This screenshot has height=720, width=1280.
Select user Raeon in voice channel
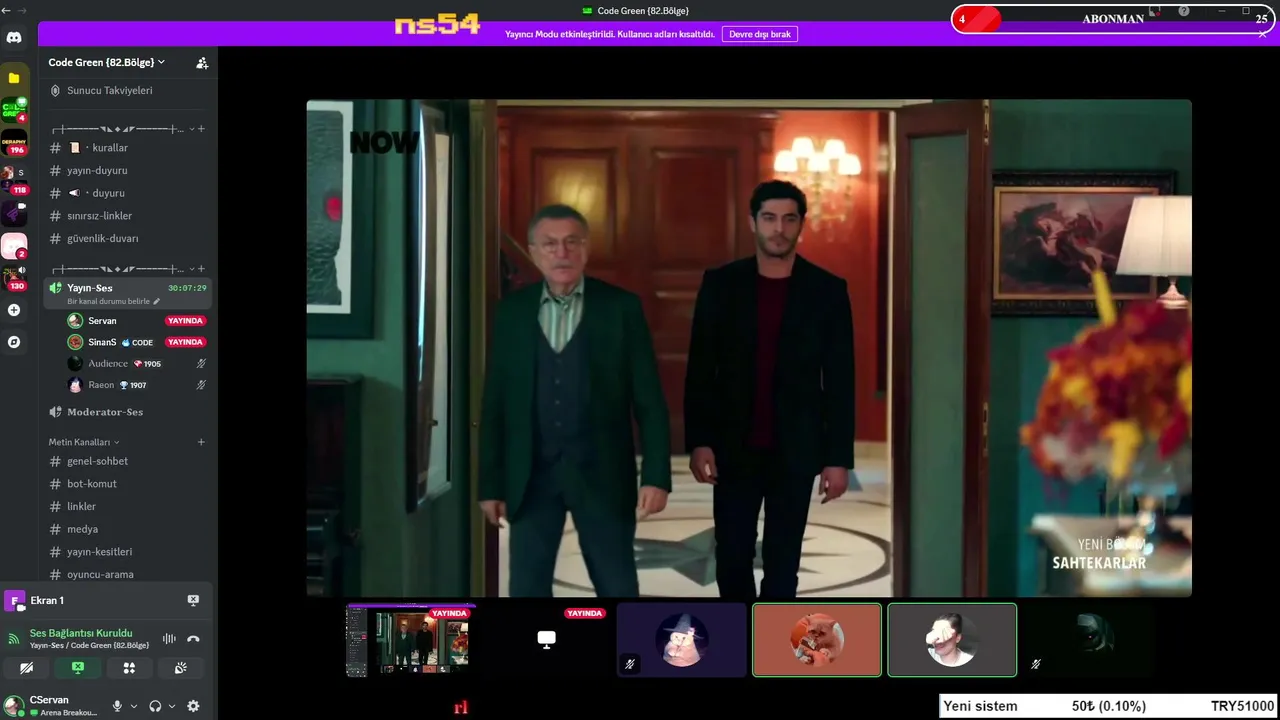(136, 385)
